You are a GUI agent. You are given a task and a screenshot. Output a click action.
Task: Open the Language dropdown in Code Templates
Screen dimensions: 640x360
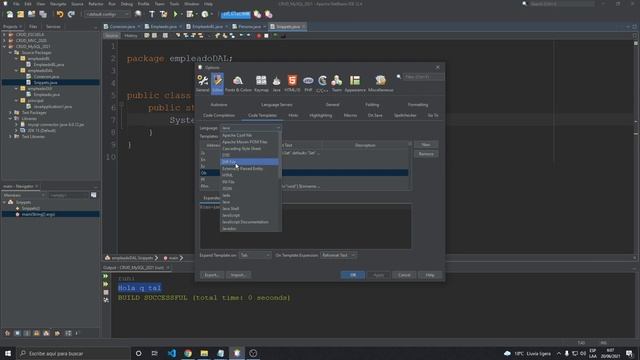251,128
